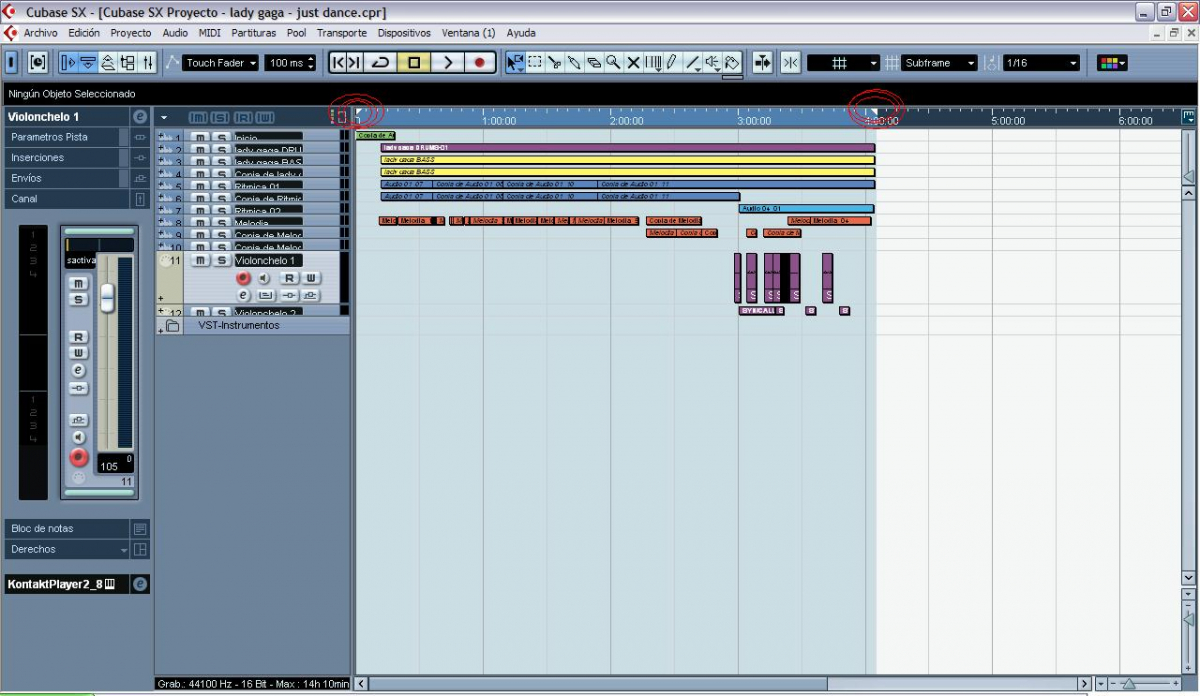
Task: Click the Play transport button
Action: pos(447,62)
